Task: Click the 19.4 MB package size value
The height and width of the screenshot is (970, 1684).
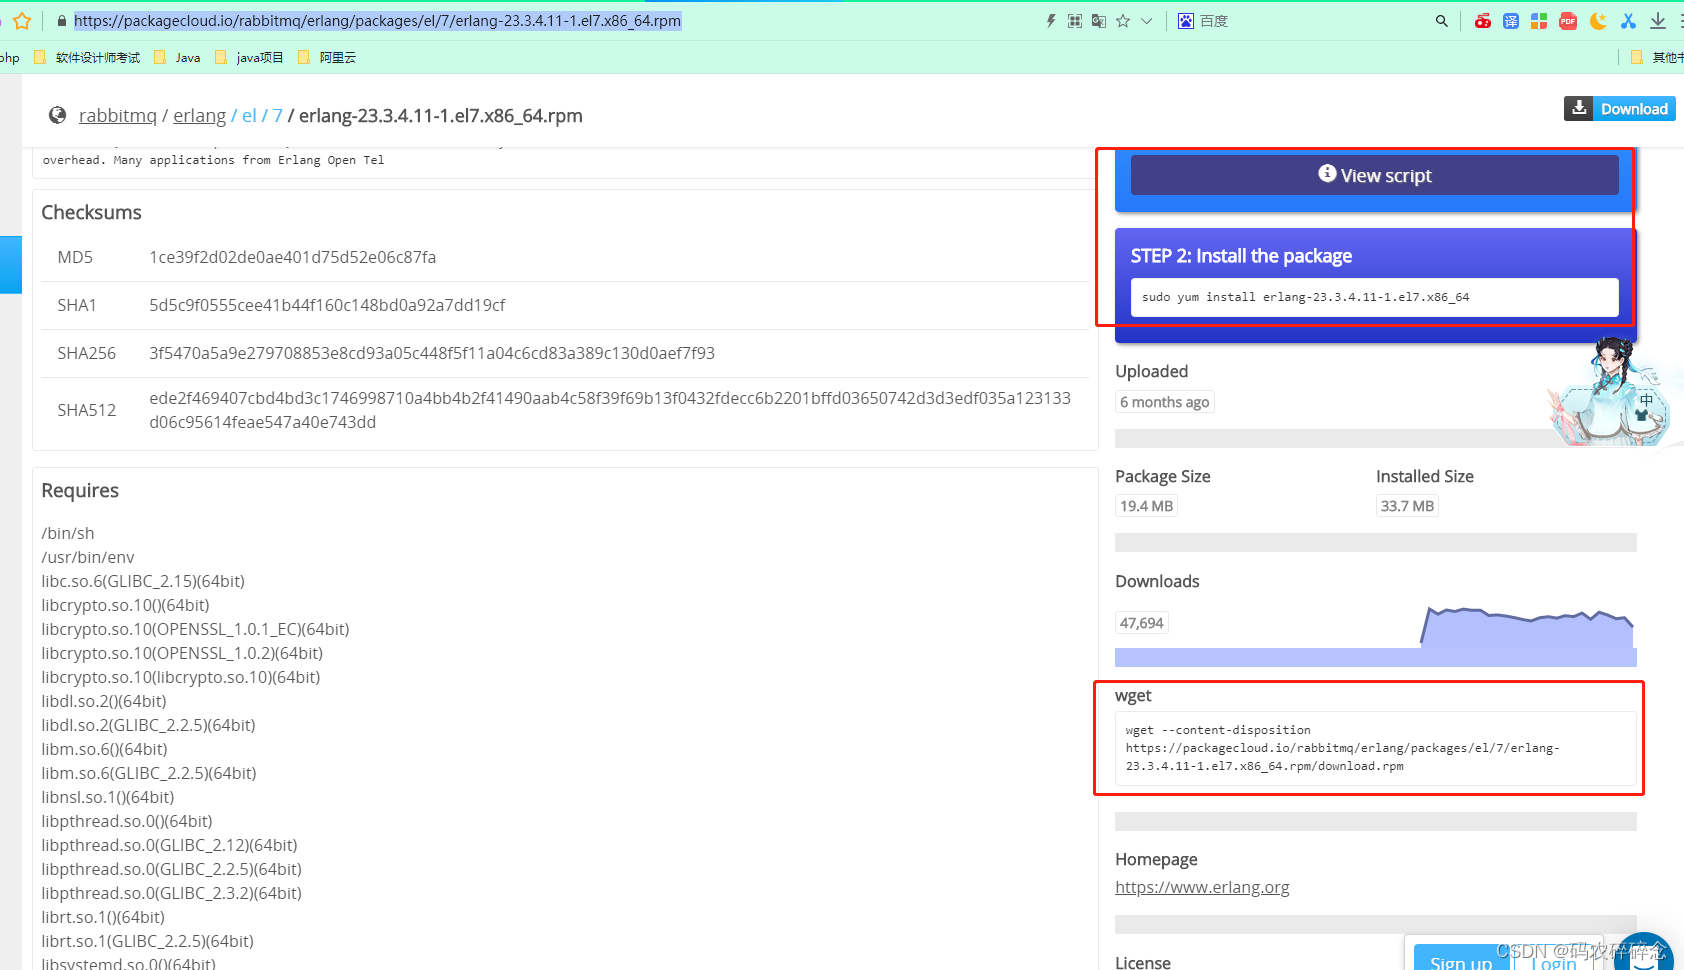Action: [x=1146, y=506]
